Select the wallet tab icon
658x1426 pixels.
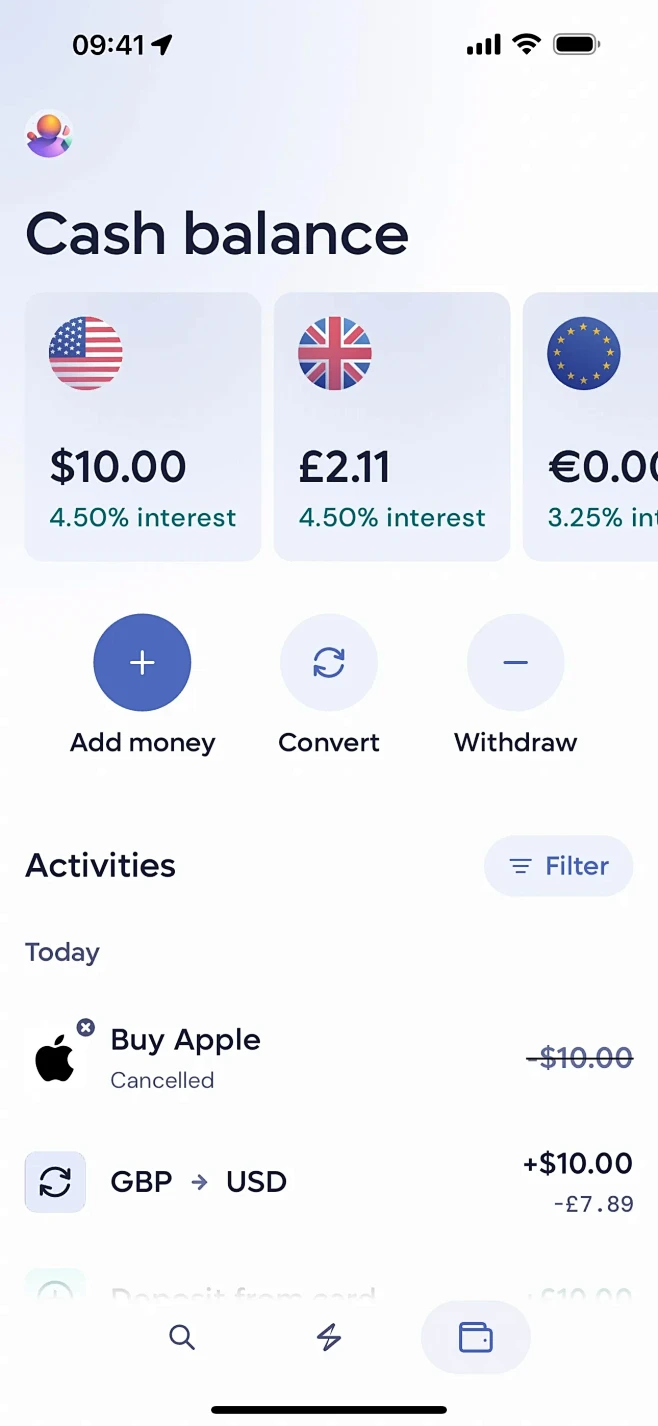pos(476,1337)
